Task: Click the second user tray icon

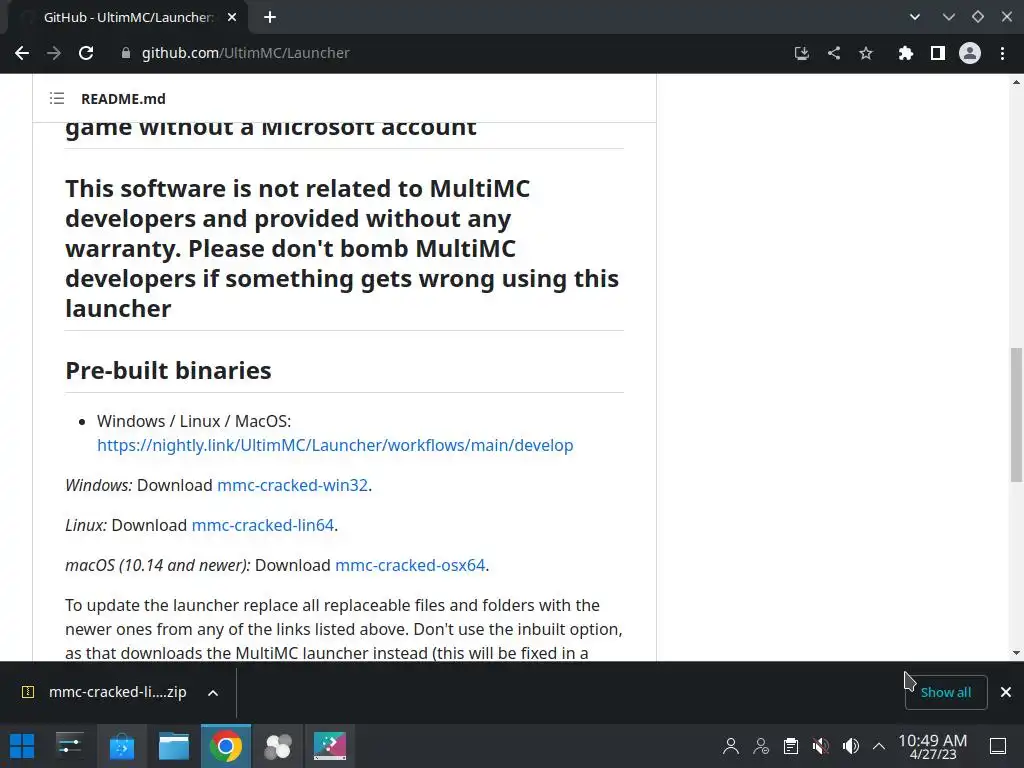Action: coord(761,746)
